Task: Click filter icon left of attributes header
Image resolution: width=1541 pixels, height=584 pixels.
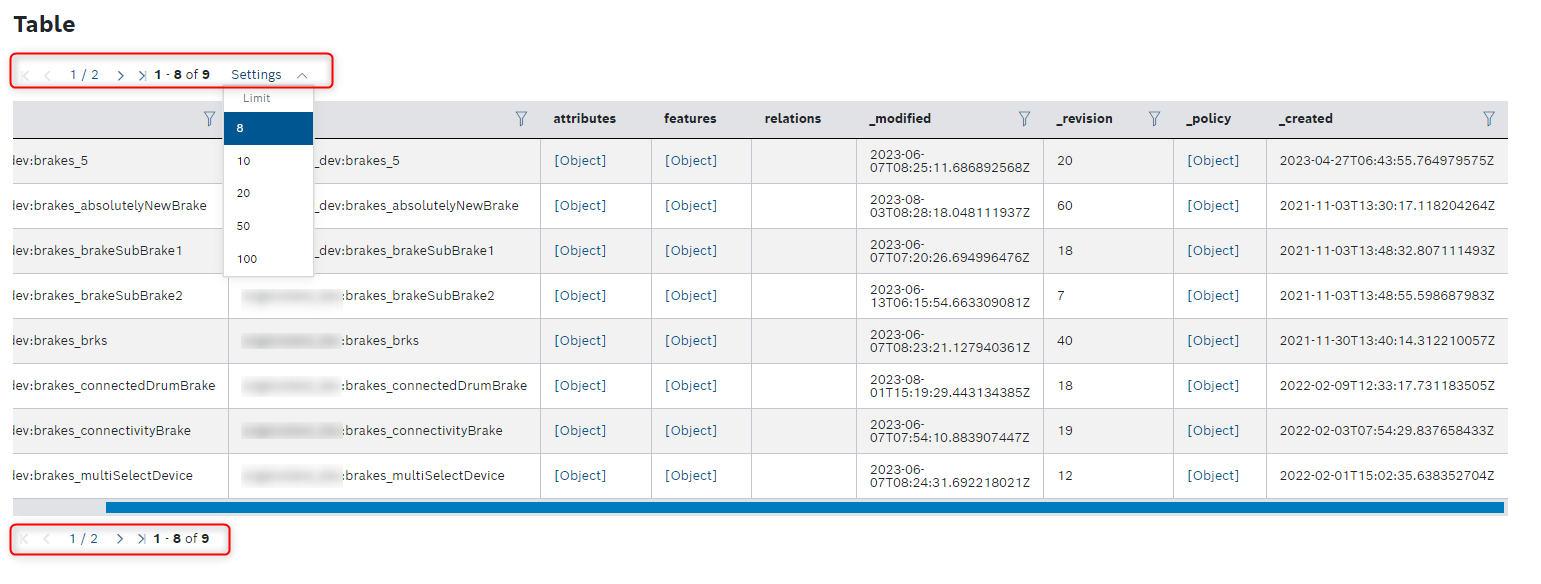Action: click(x=521, y=119)
